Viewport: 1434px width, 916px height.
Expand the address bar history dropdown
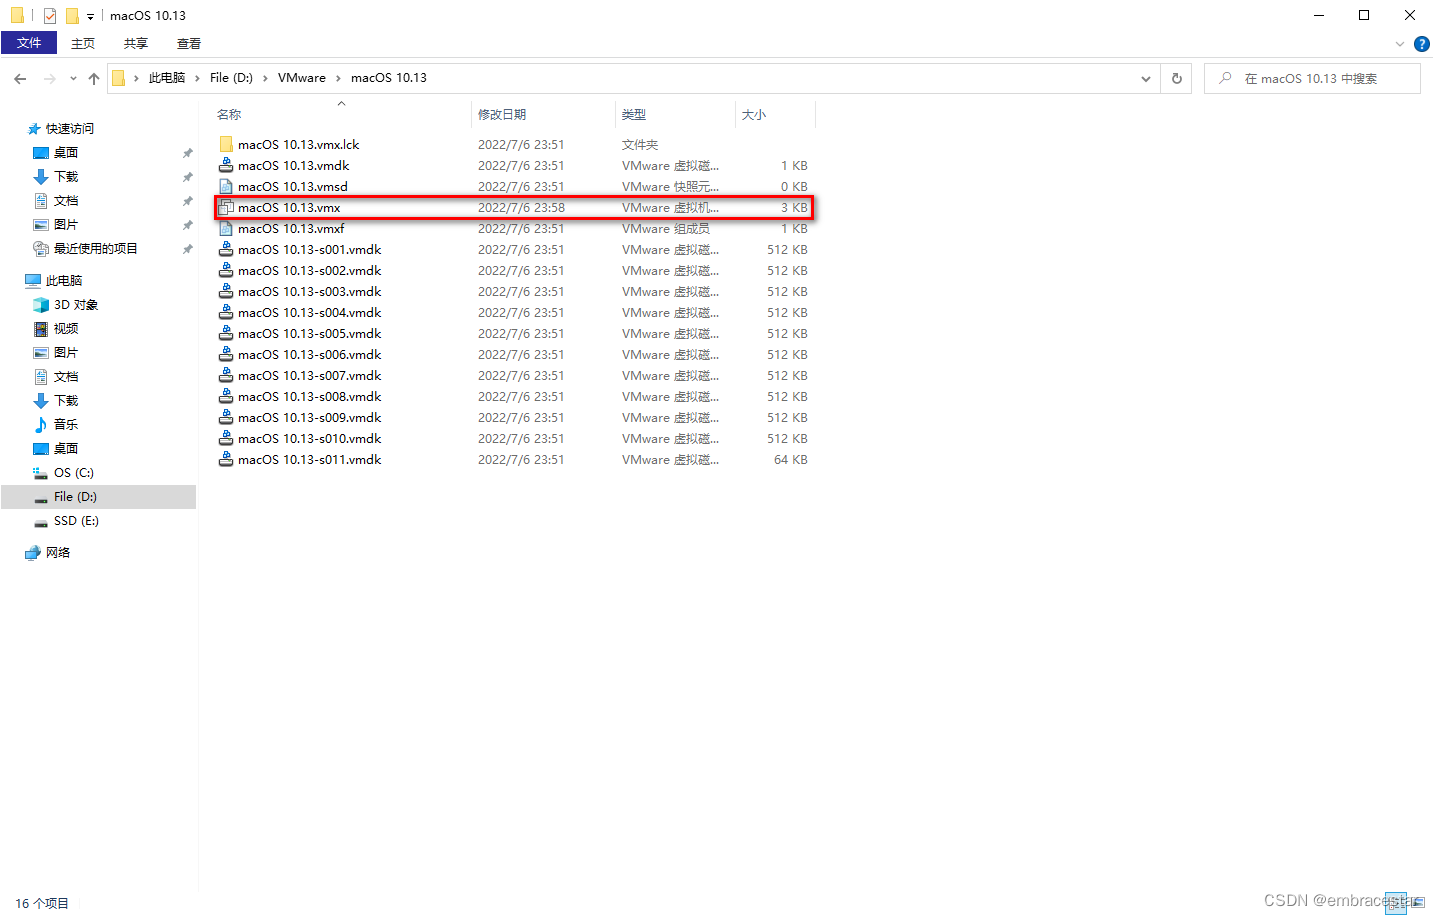point(1146,78)
